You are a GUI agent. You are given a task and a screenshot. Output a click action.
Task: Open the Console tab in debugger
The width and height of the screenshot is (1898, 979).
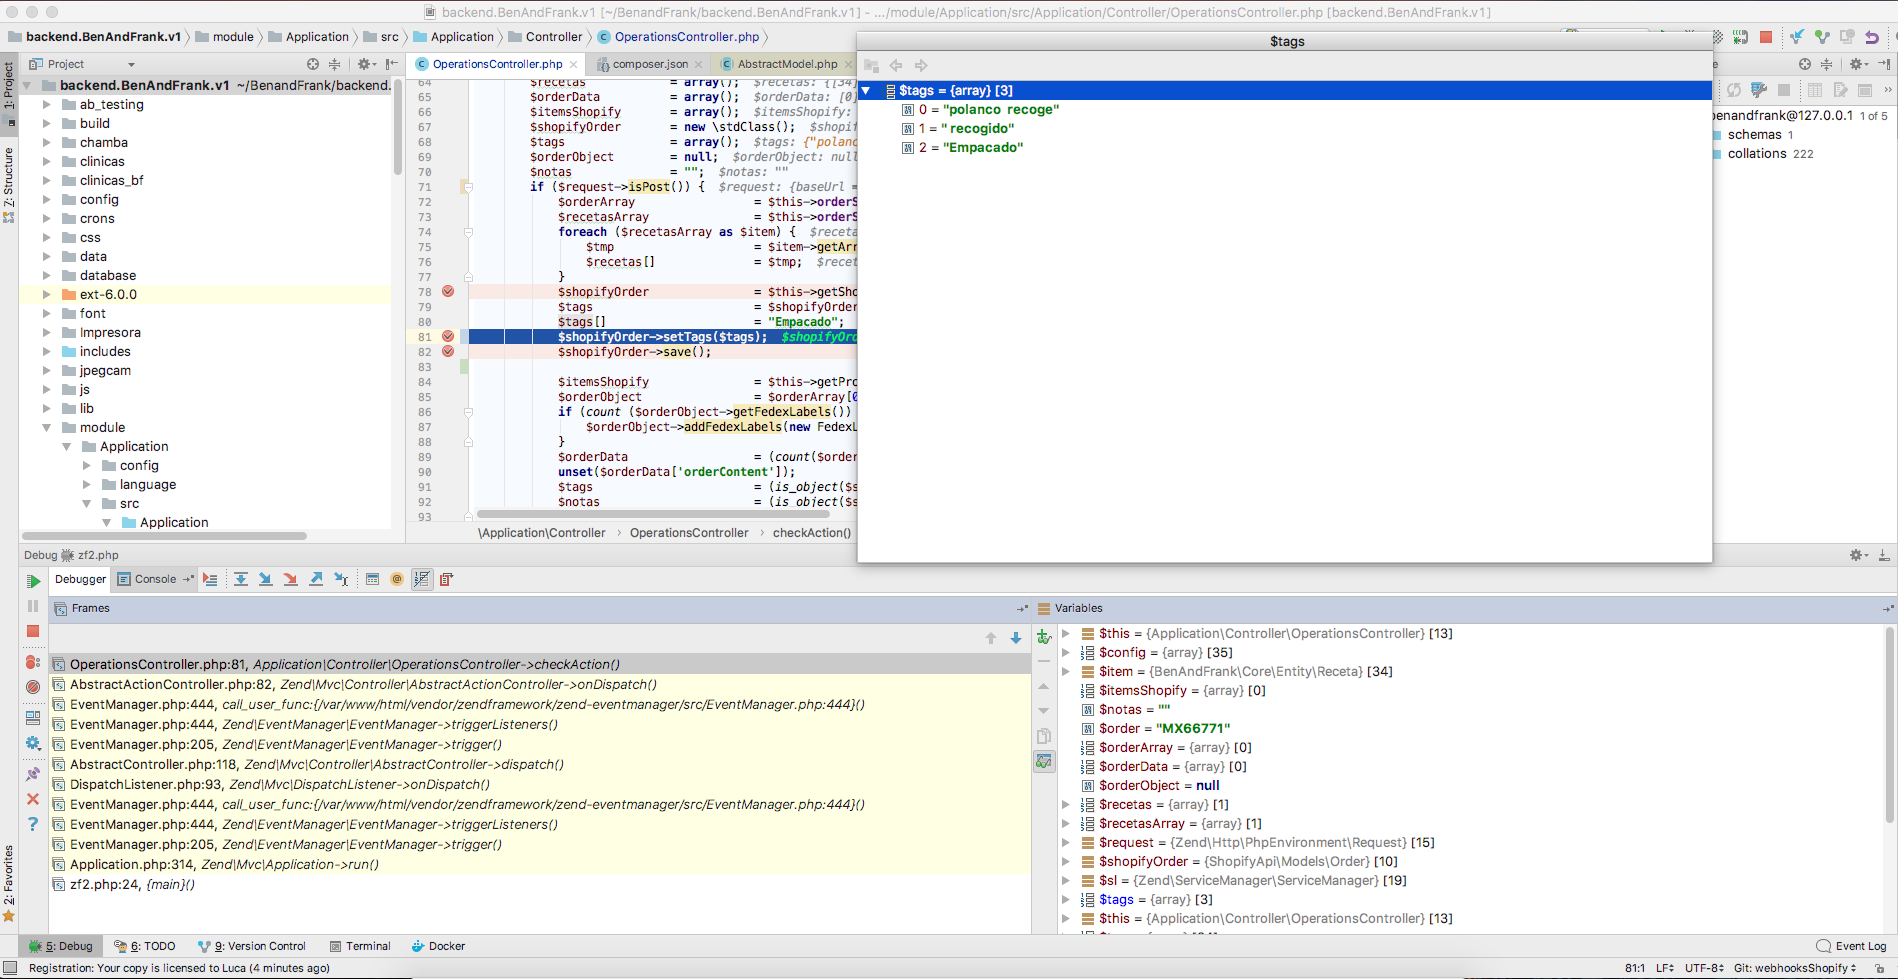[x=155, y=579]
